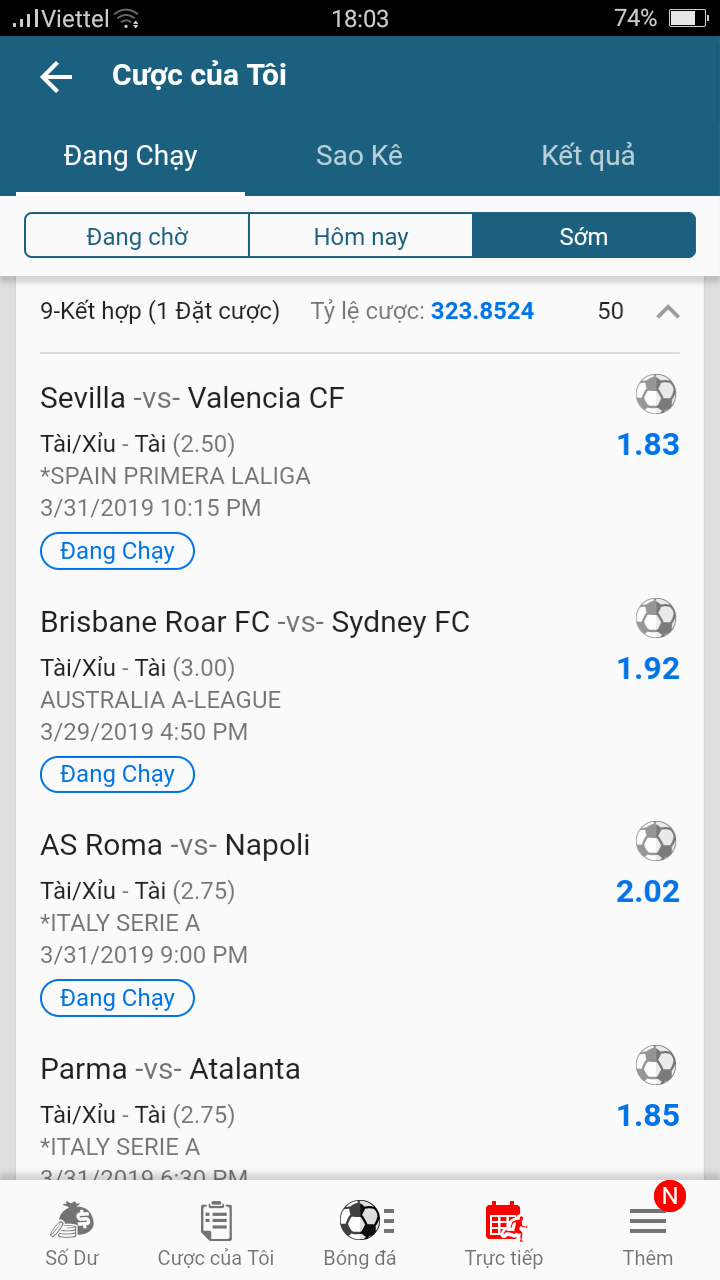
Task: Select the Sớm filter
Action: [x=583, y=237]
